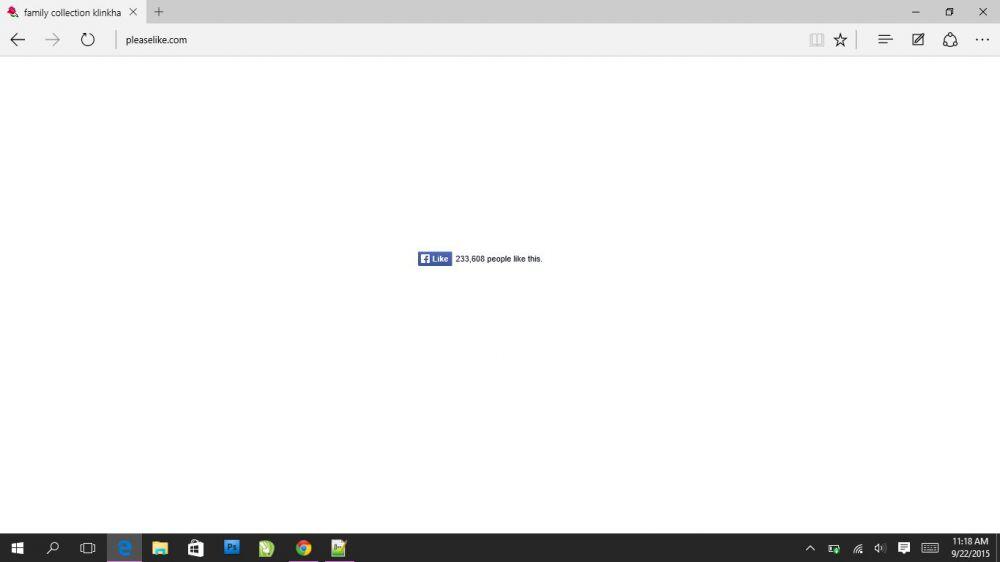Open the Share icon in toolbar
1000x562 pixels.
(950, 40)
